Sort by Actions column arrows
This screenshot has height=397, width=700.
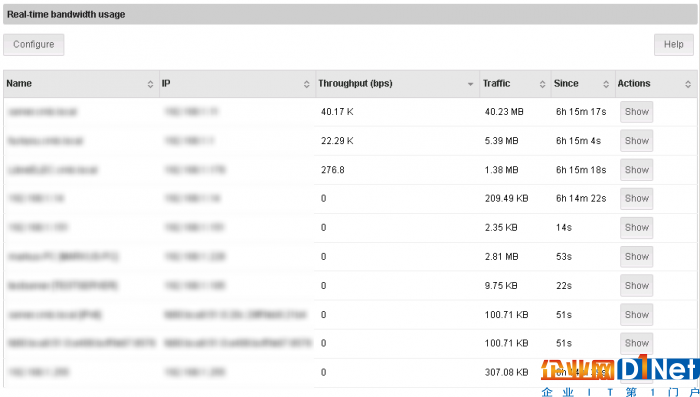(688, 84)
